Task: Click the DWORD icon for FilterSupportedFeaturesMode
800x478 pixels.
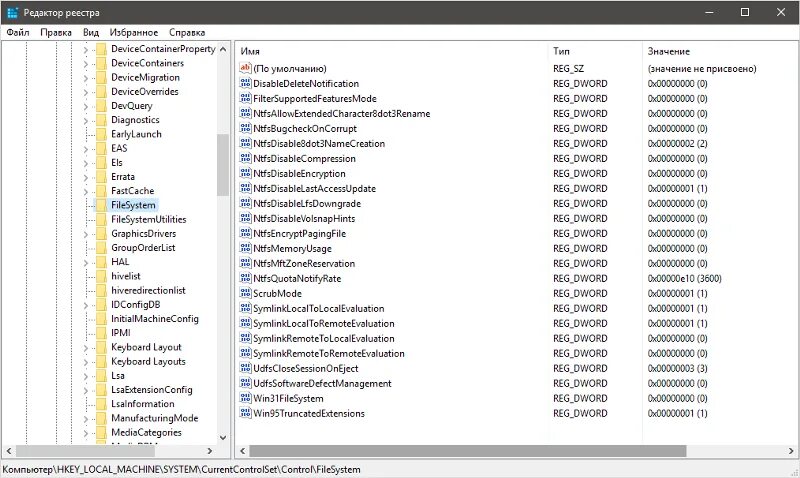Action: pos(245,98)
